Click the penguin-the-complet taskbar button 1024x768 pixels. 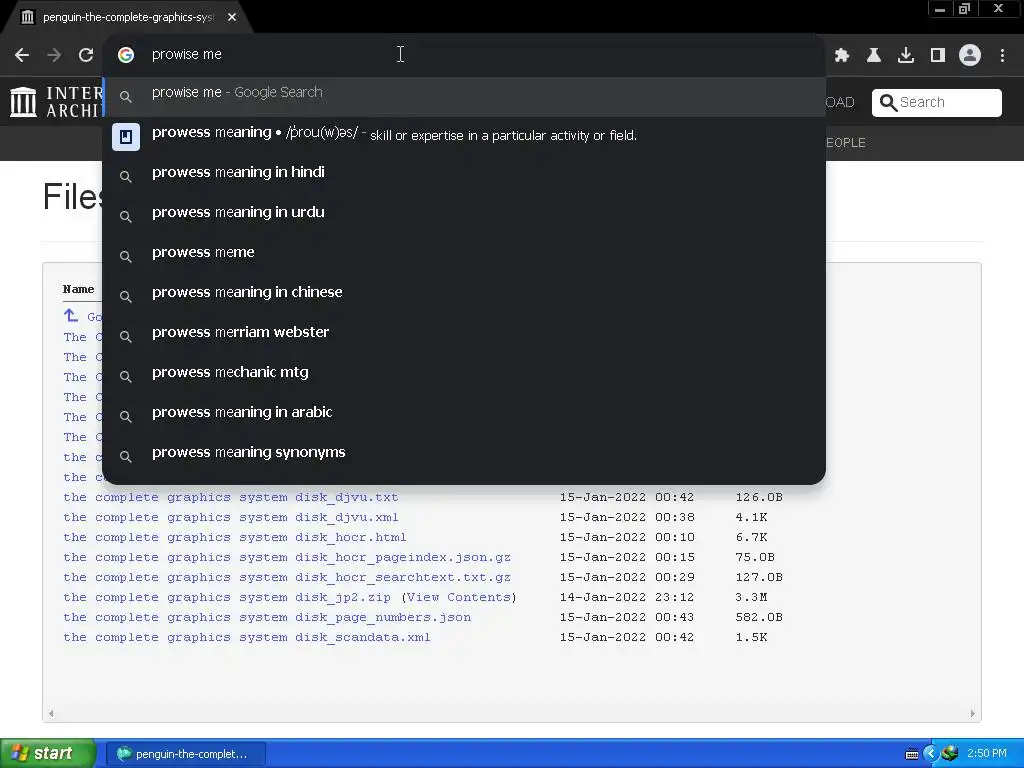point(185,754)
